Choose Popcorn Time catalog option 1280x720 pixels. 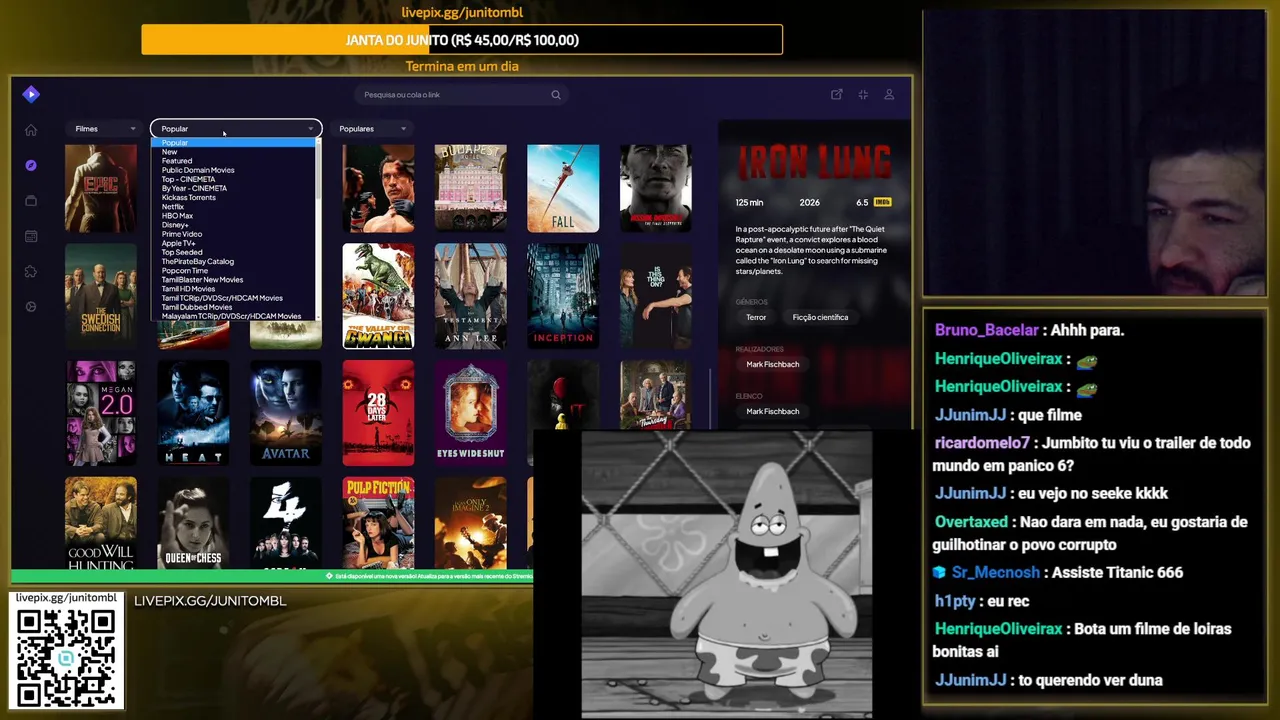pyautogui.click(x=233, y=270)
